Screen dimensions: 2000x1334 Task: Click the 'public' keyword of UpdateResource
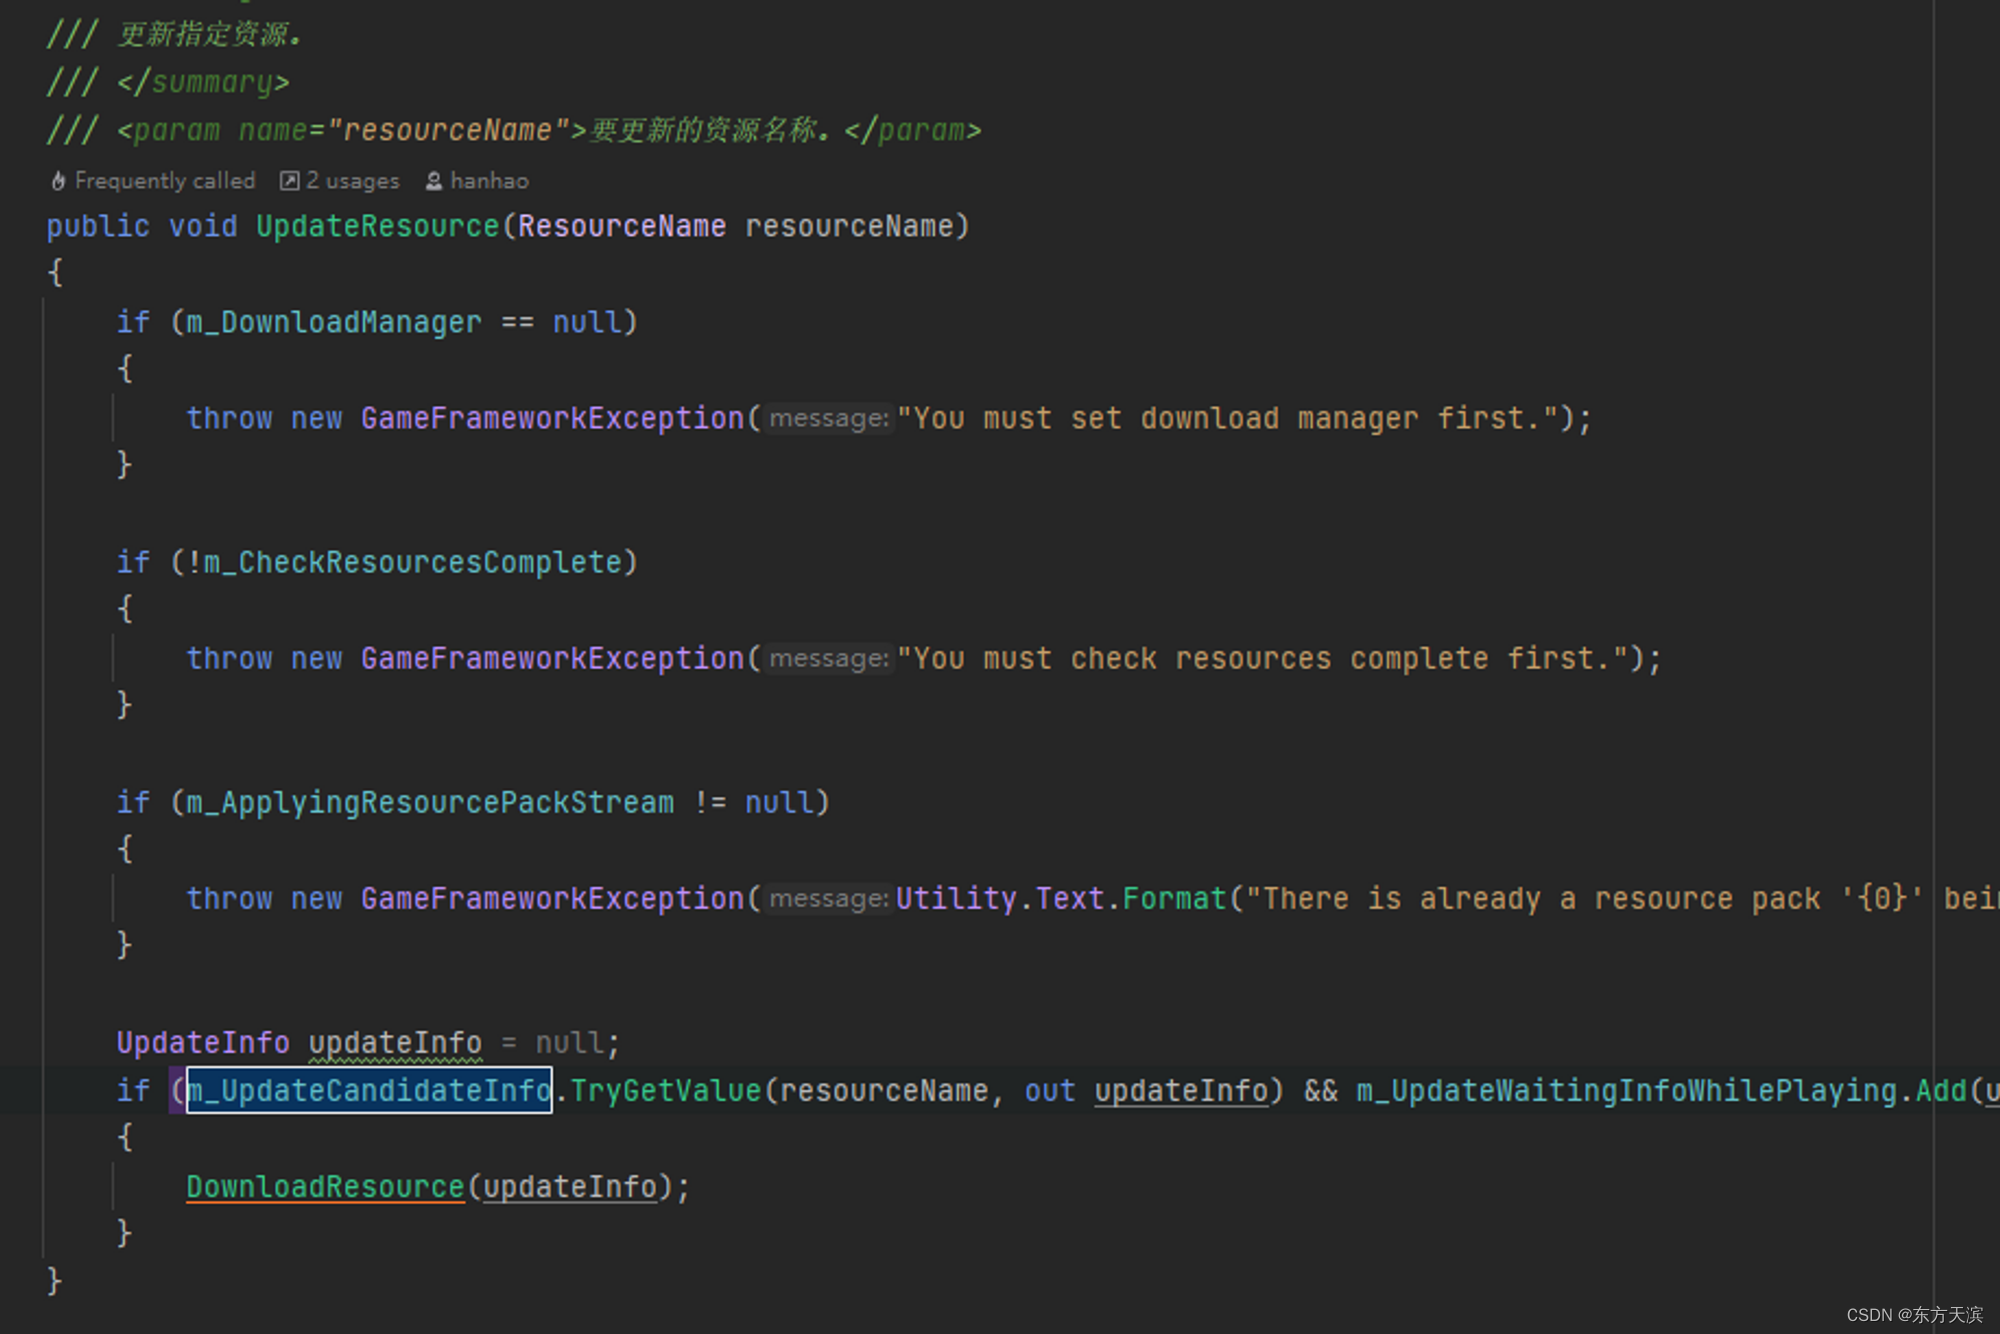coord(98,226)
